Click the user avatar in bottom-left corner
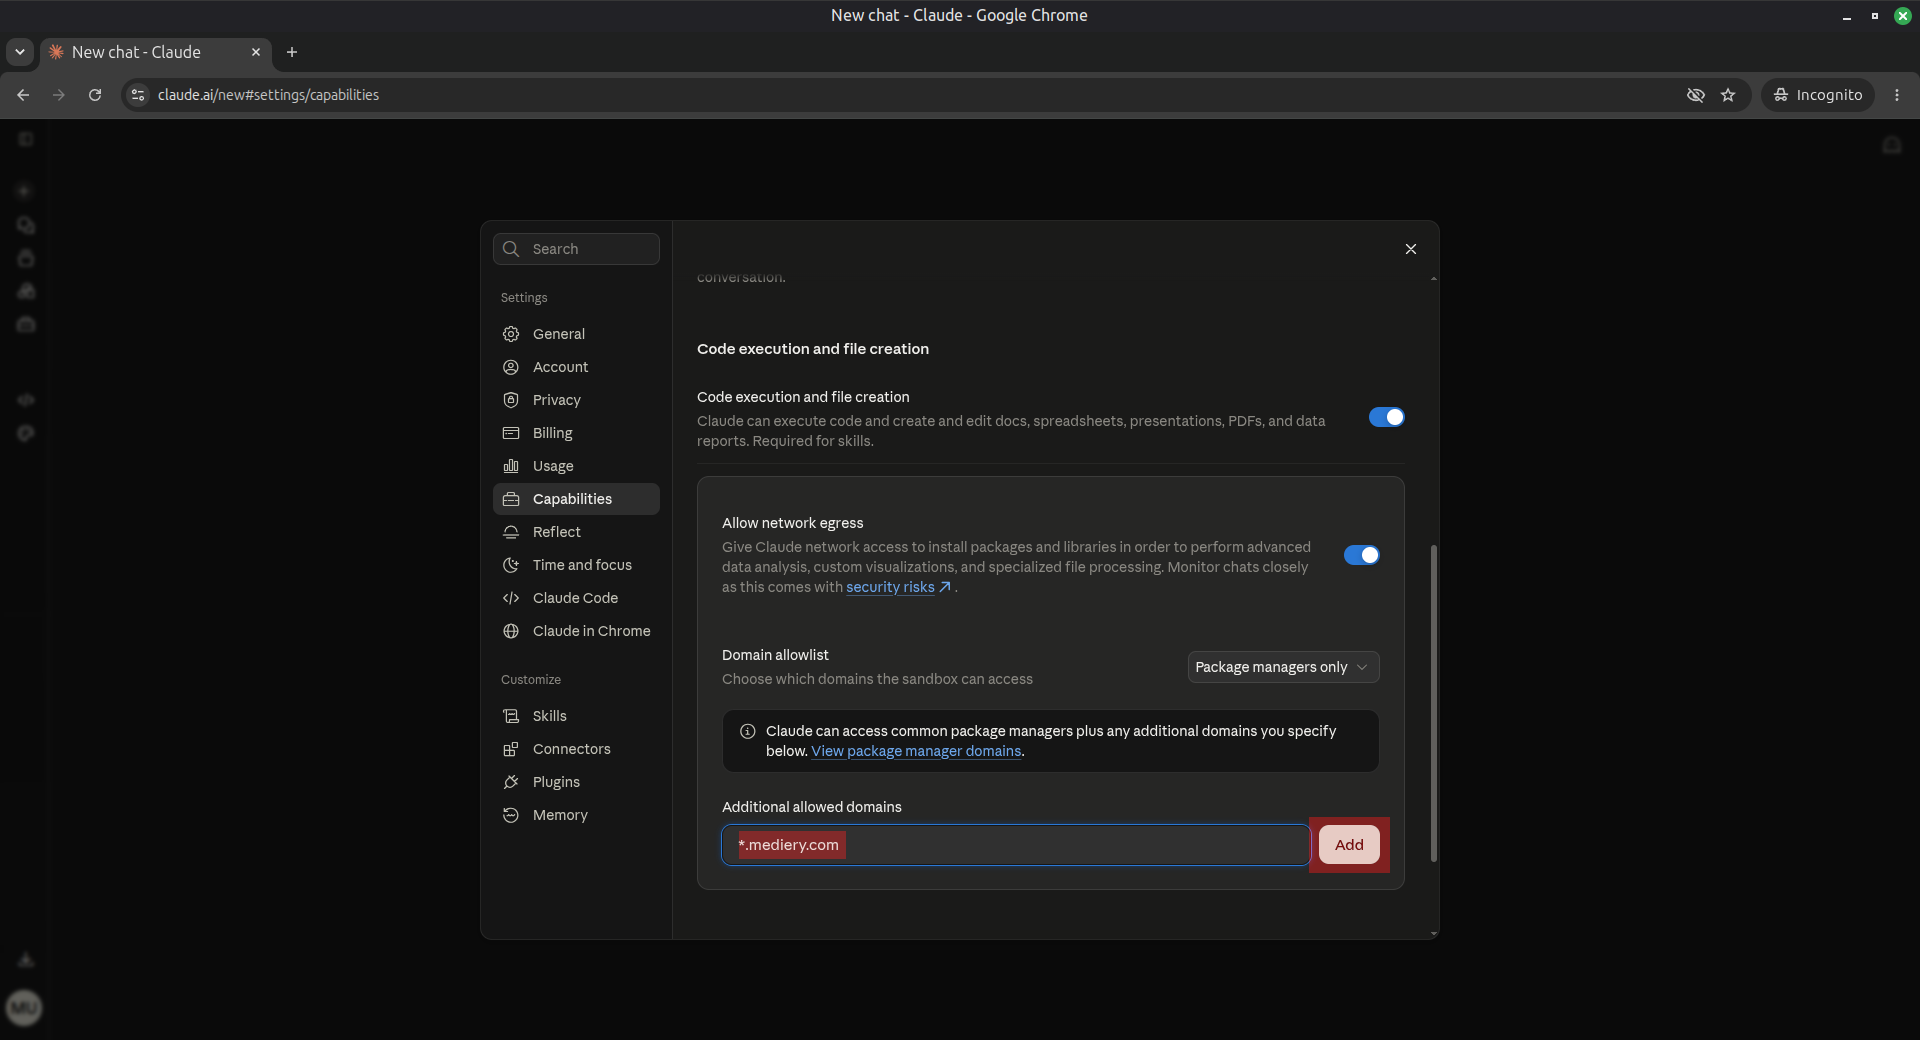The width and height of the screenshot is (1920, 1040). pyautogui.click(x=24, y=1007)
